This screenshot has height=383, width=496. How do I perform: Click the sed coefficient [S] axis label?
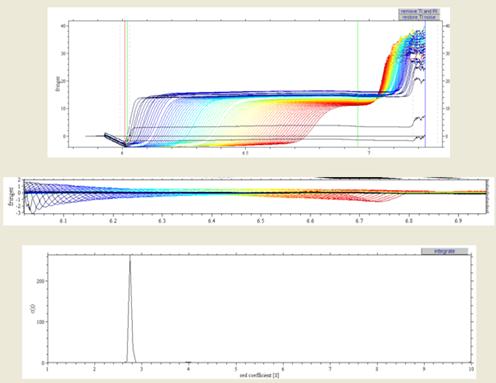pyautogui.click(x=259, y=375)
